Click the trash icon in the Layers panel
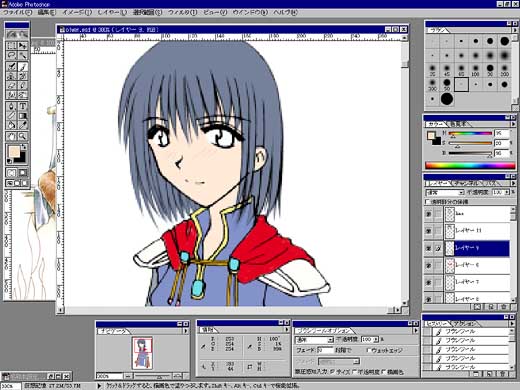 pyautogui.click(x=504, y=307)
